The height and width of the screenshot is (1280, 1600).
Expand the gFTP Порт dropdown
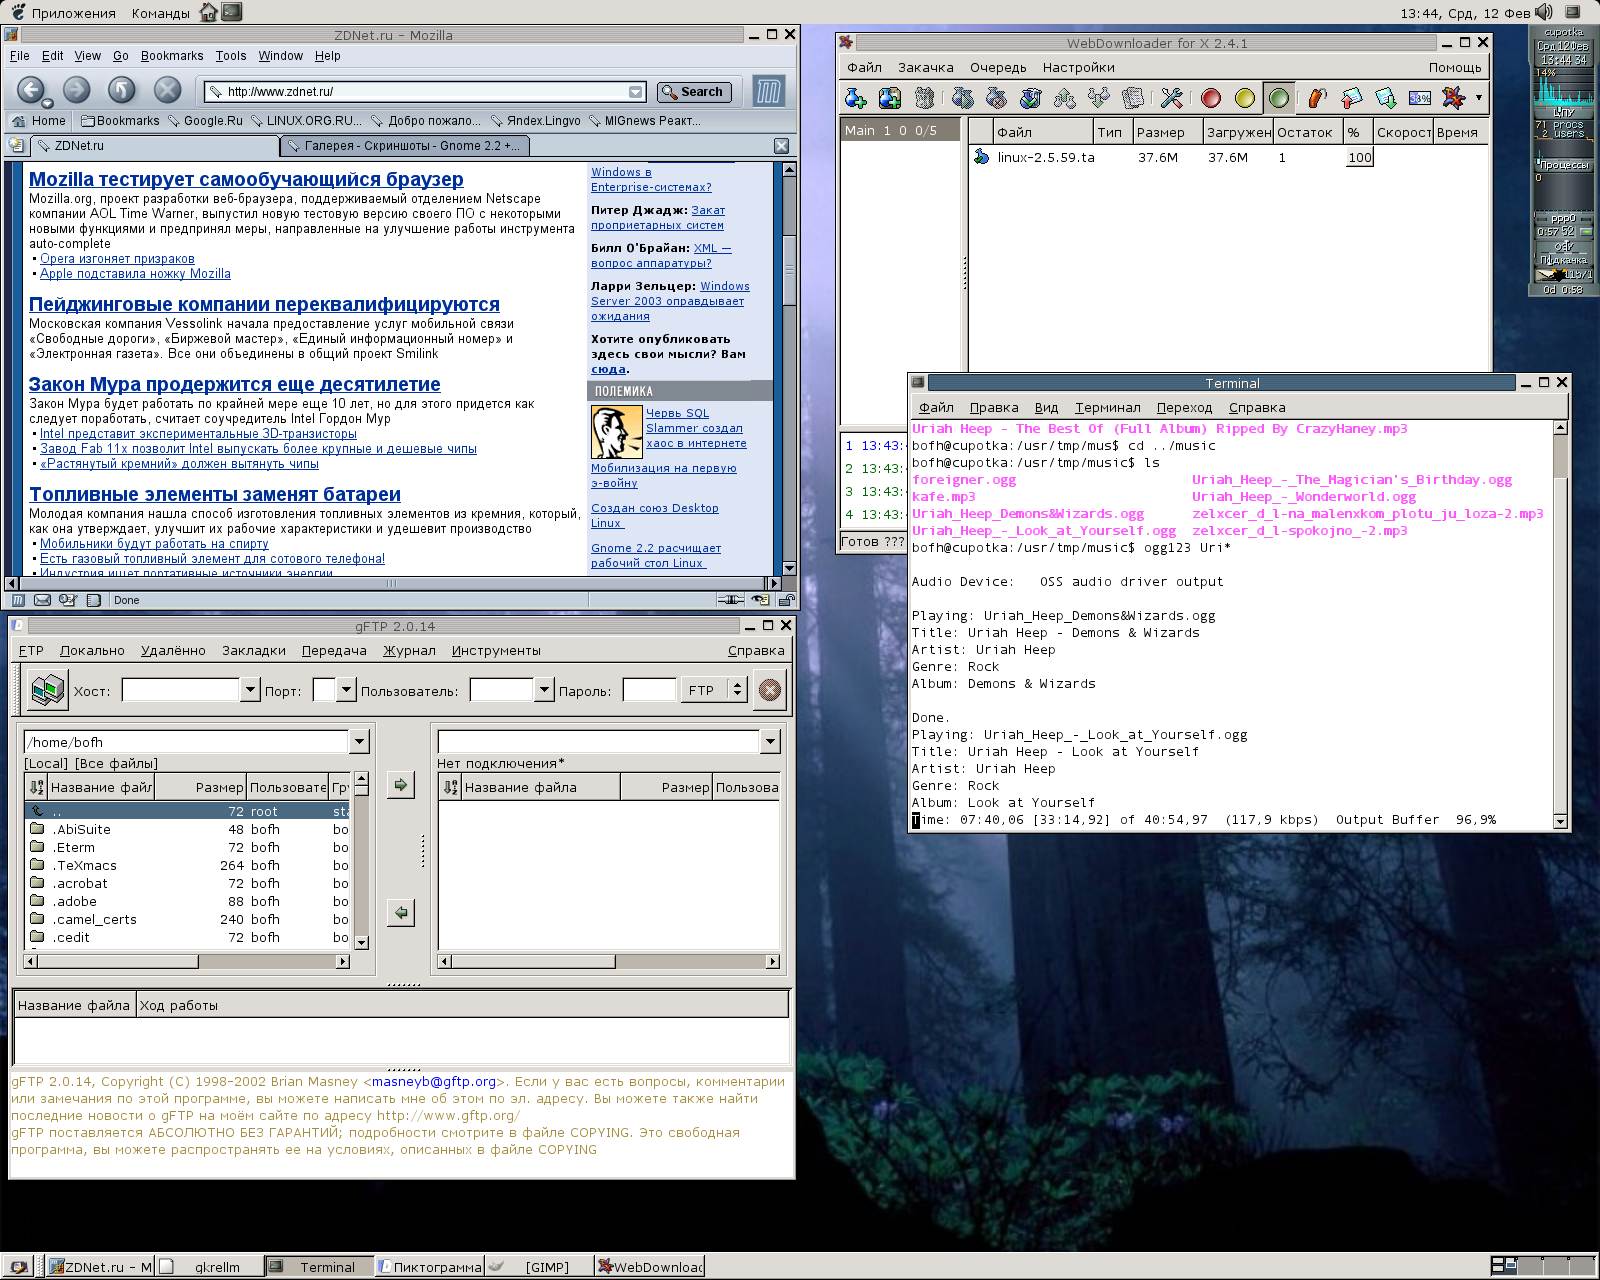click(346, 689)
